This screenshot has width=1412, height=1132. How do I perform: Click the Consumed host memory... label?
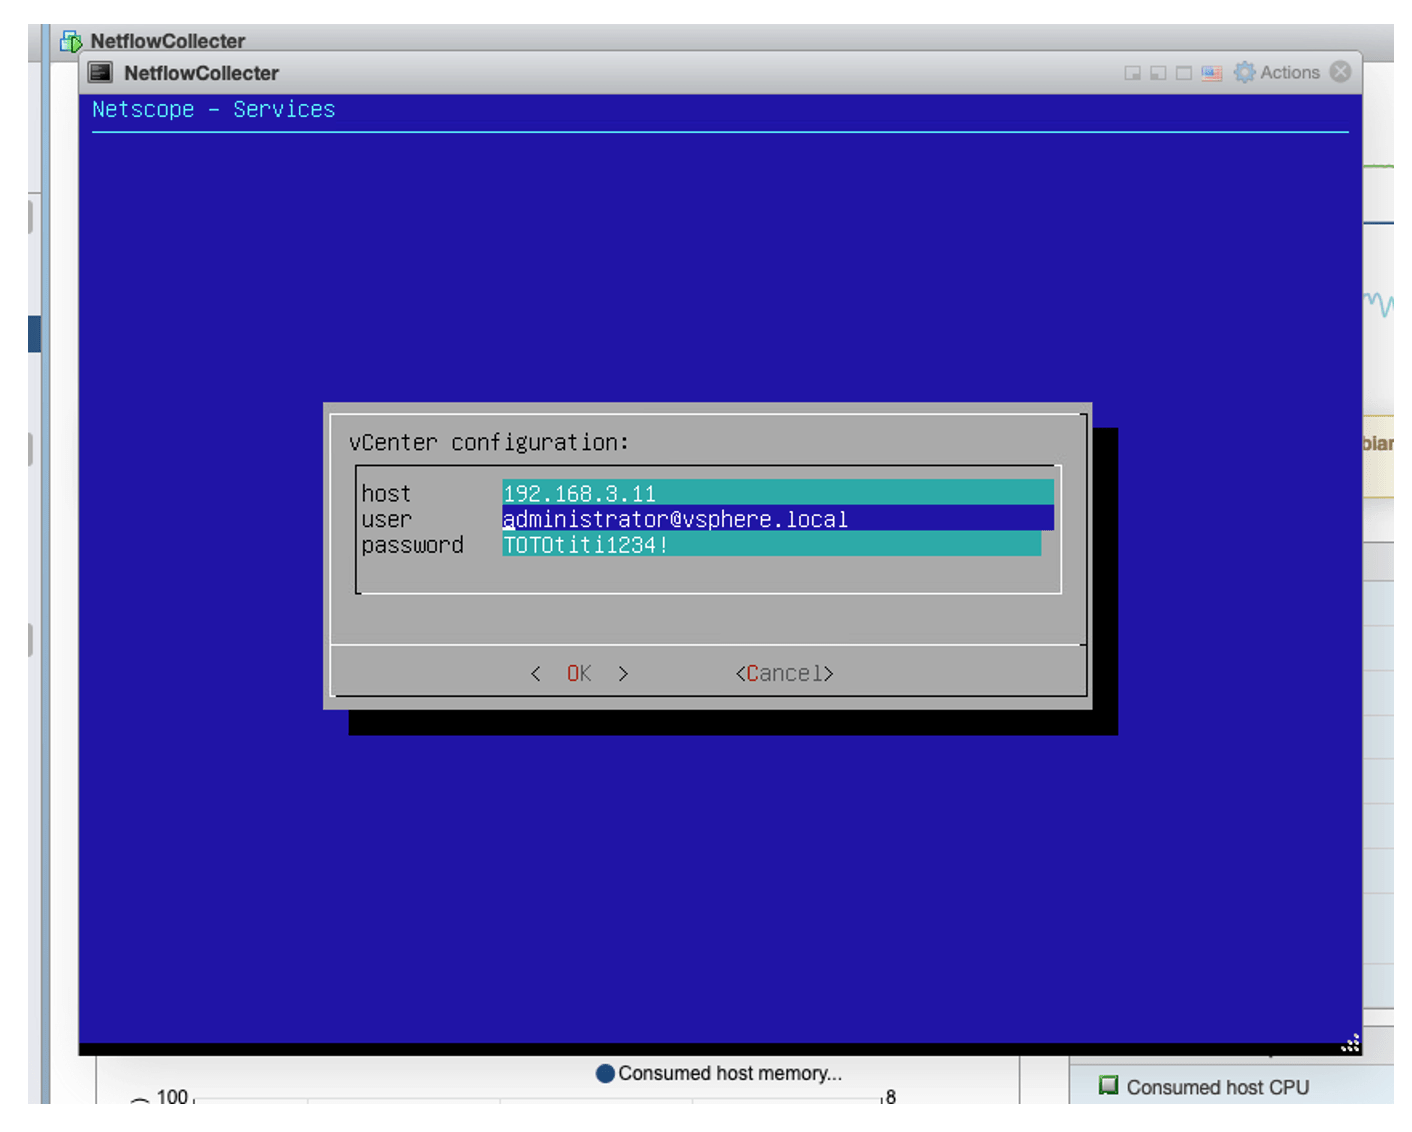(730, 1073)
